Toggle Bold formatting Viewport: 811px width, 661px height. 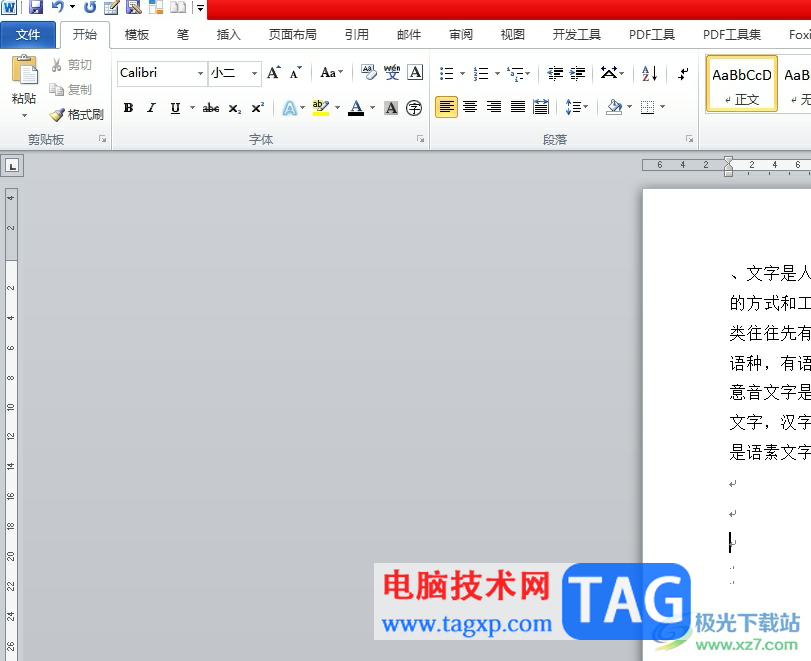point(128,108)
